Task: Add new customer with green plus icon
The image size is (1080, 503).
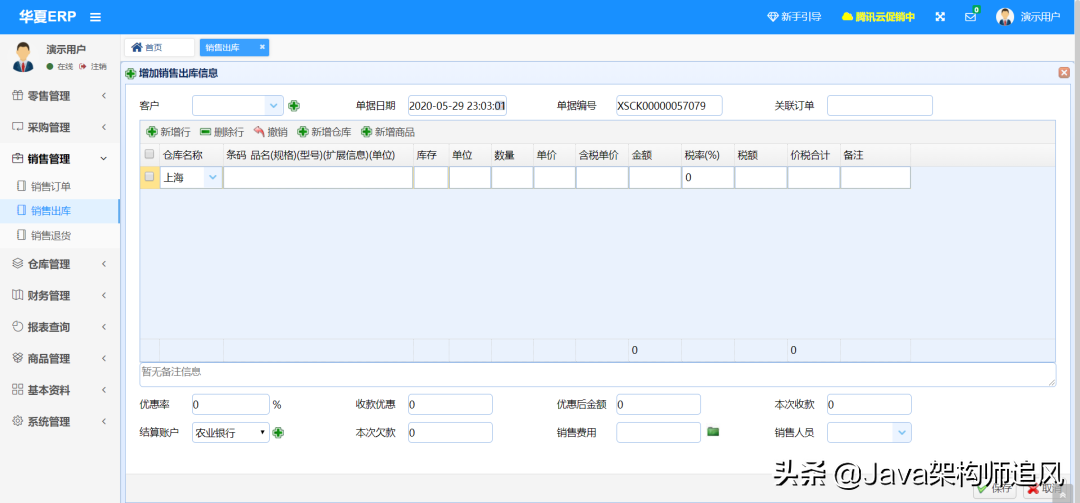Action: [294, 105]
